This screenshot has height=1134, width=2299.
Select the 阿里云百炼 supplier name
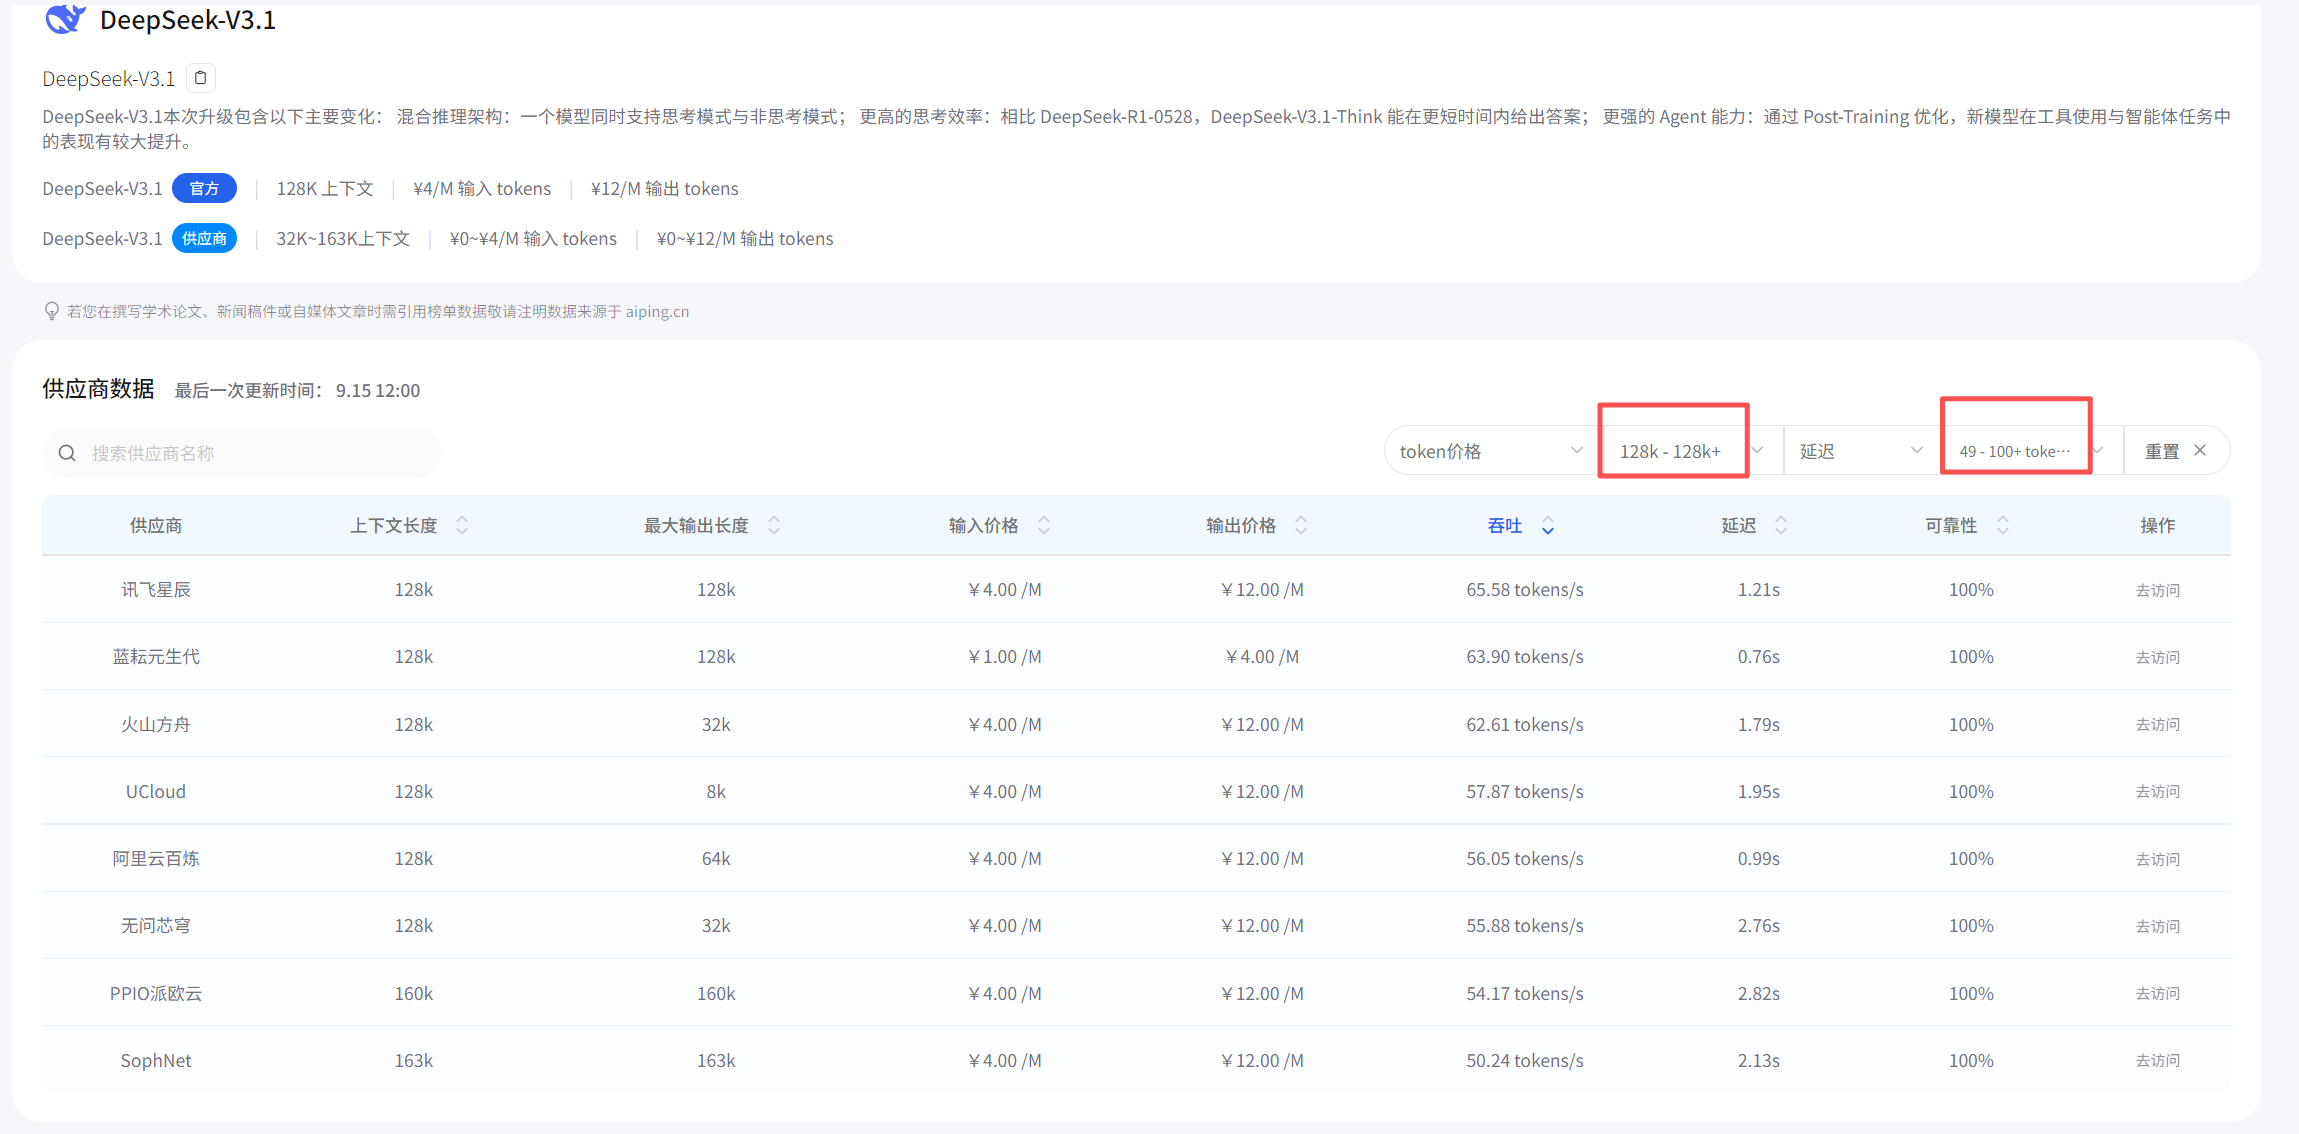point(156,858)
